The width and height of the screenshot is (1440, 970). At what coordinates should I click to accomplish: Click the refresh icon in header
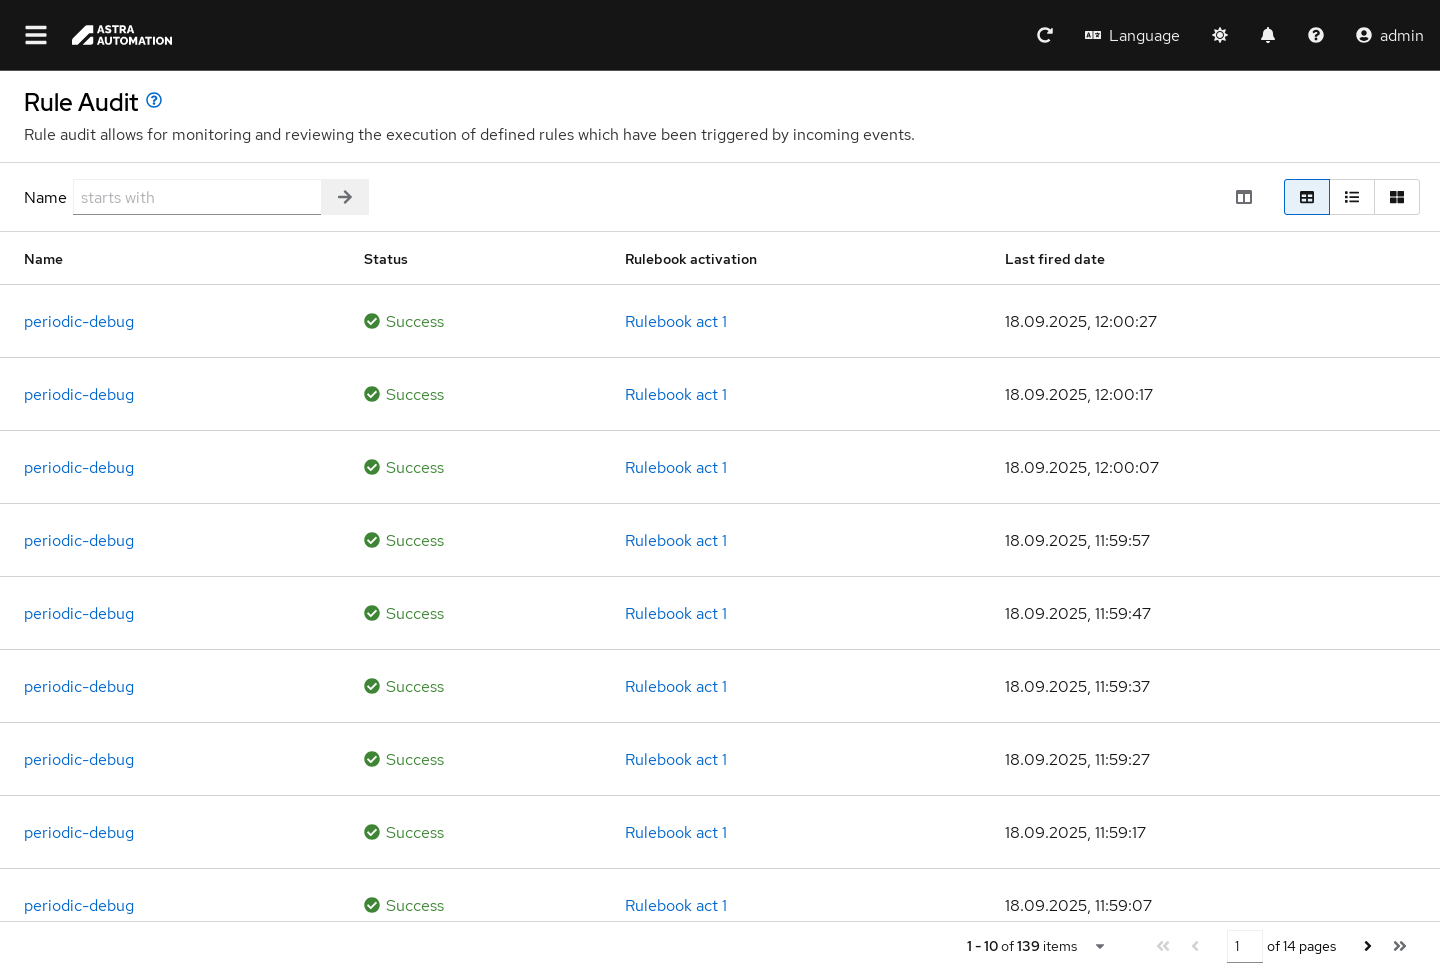pyautogui.click(x=1045, y=35)
